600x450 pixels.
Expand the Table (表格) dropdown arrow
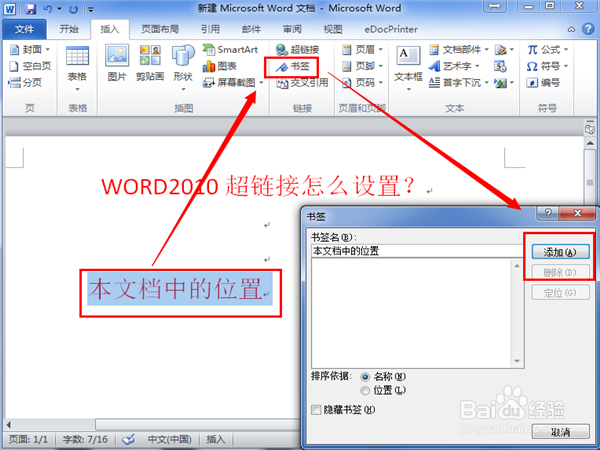[77, 89]
